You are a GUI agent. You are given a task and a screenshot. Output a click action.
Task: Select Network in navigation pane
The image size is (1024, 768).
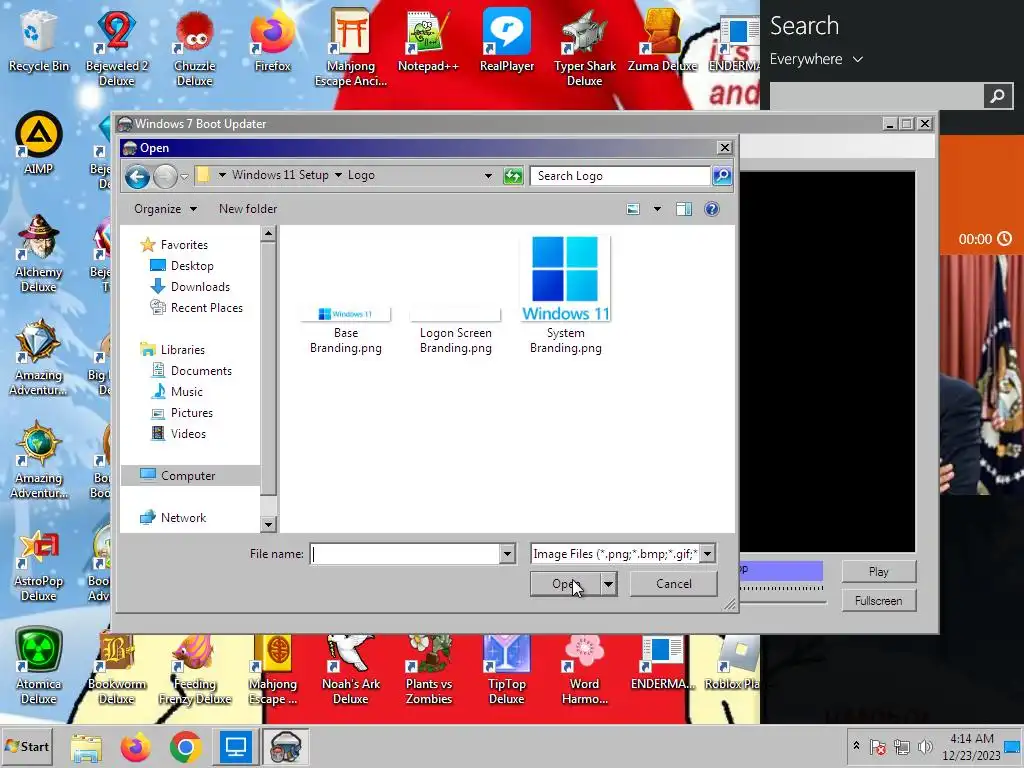click(183, 518)
